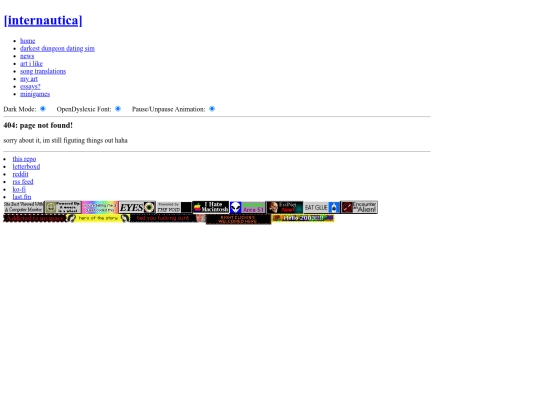Open the 'my art' page
This screenshot has width=540, height=405.
point(29,79)
